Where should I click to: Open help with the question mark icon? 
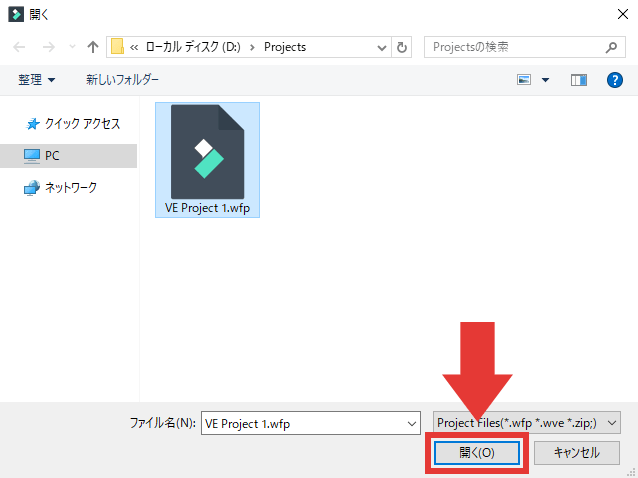coord(614,80)
